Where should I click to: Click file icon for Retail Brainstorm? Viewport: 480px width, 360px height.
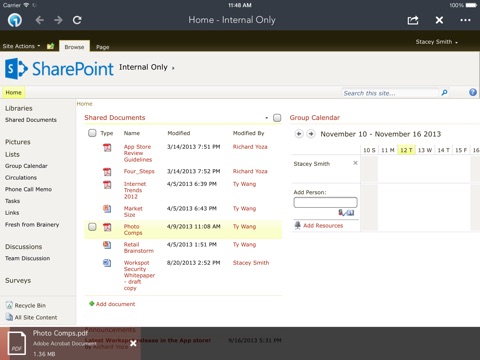tap(107, 245)
